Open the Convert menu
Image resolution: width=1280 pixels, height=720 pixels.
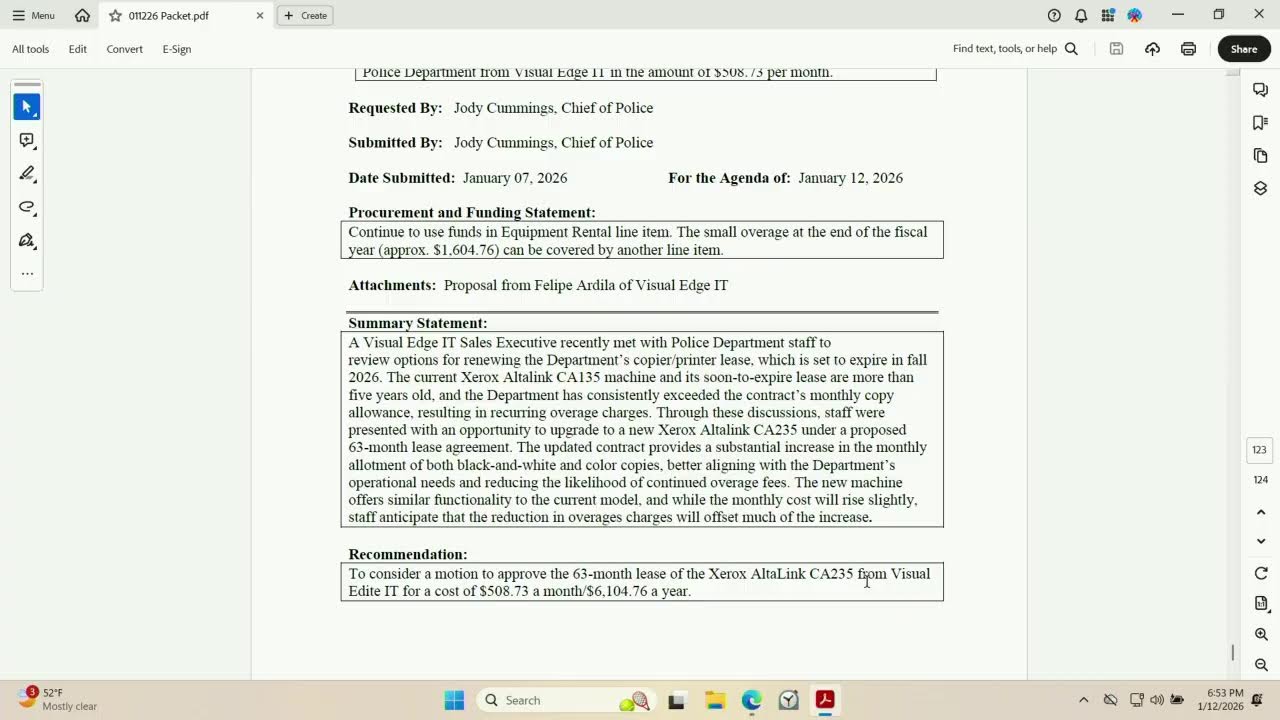pyautogui.click(x=125, y=49)
